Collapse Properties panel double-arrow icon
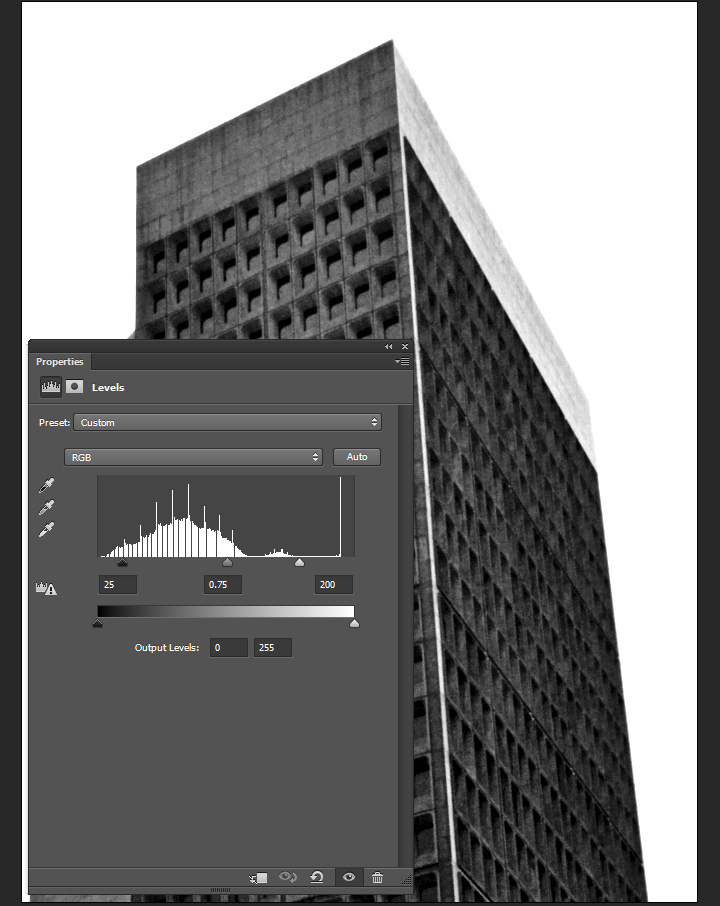720x906 pixels. (x=388, y=346)
